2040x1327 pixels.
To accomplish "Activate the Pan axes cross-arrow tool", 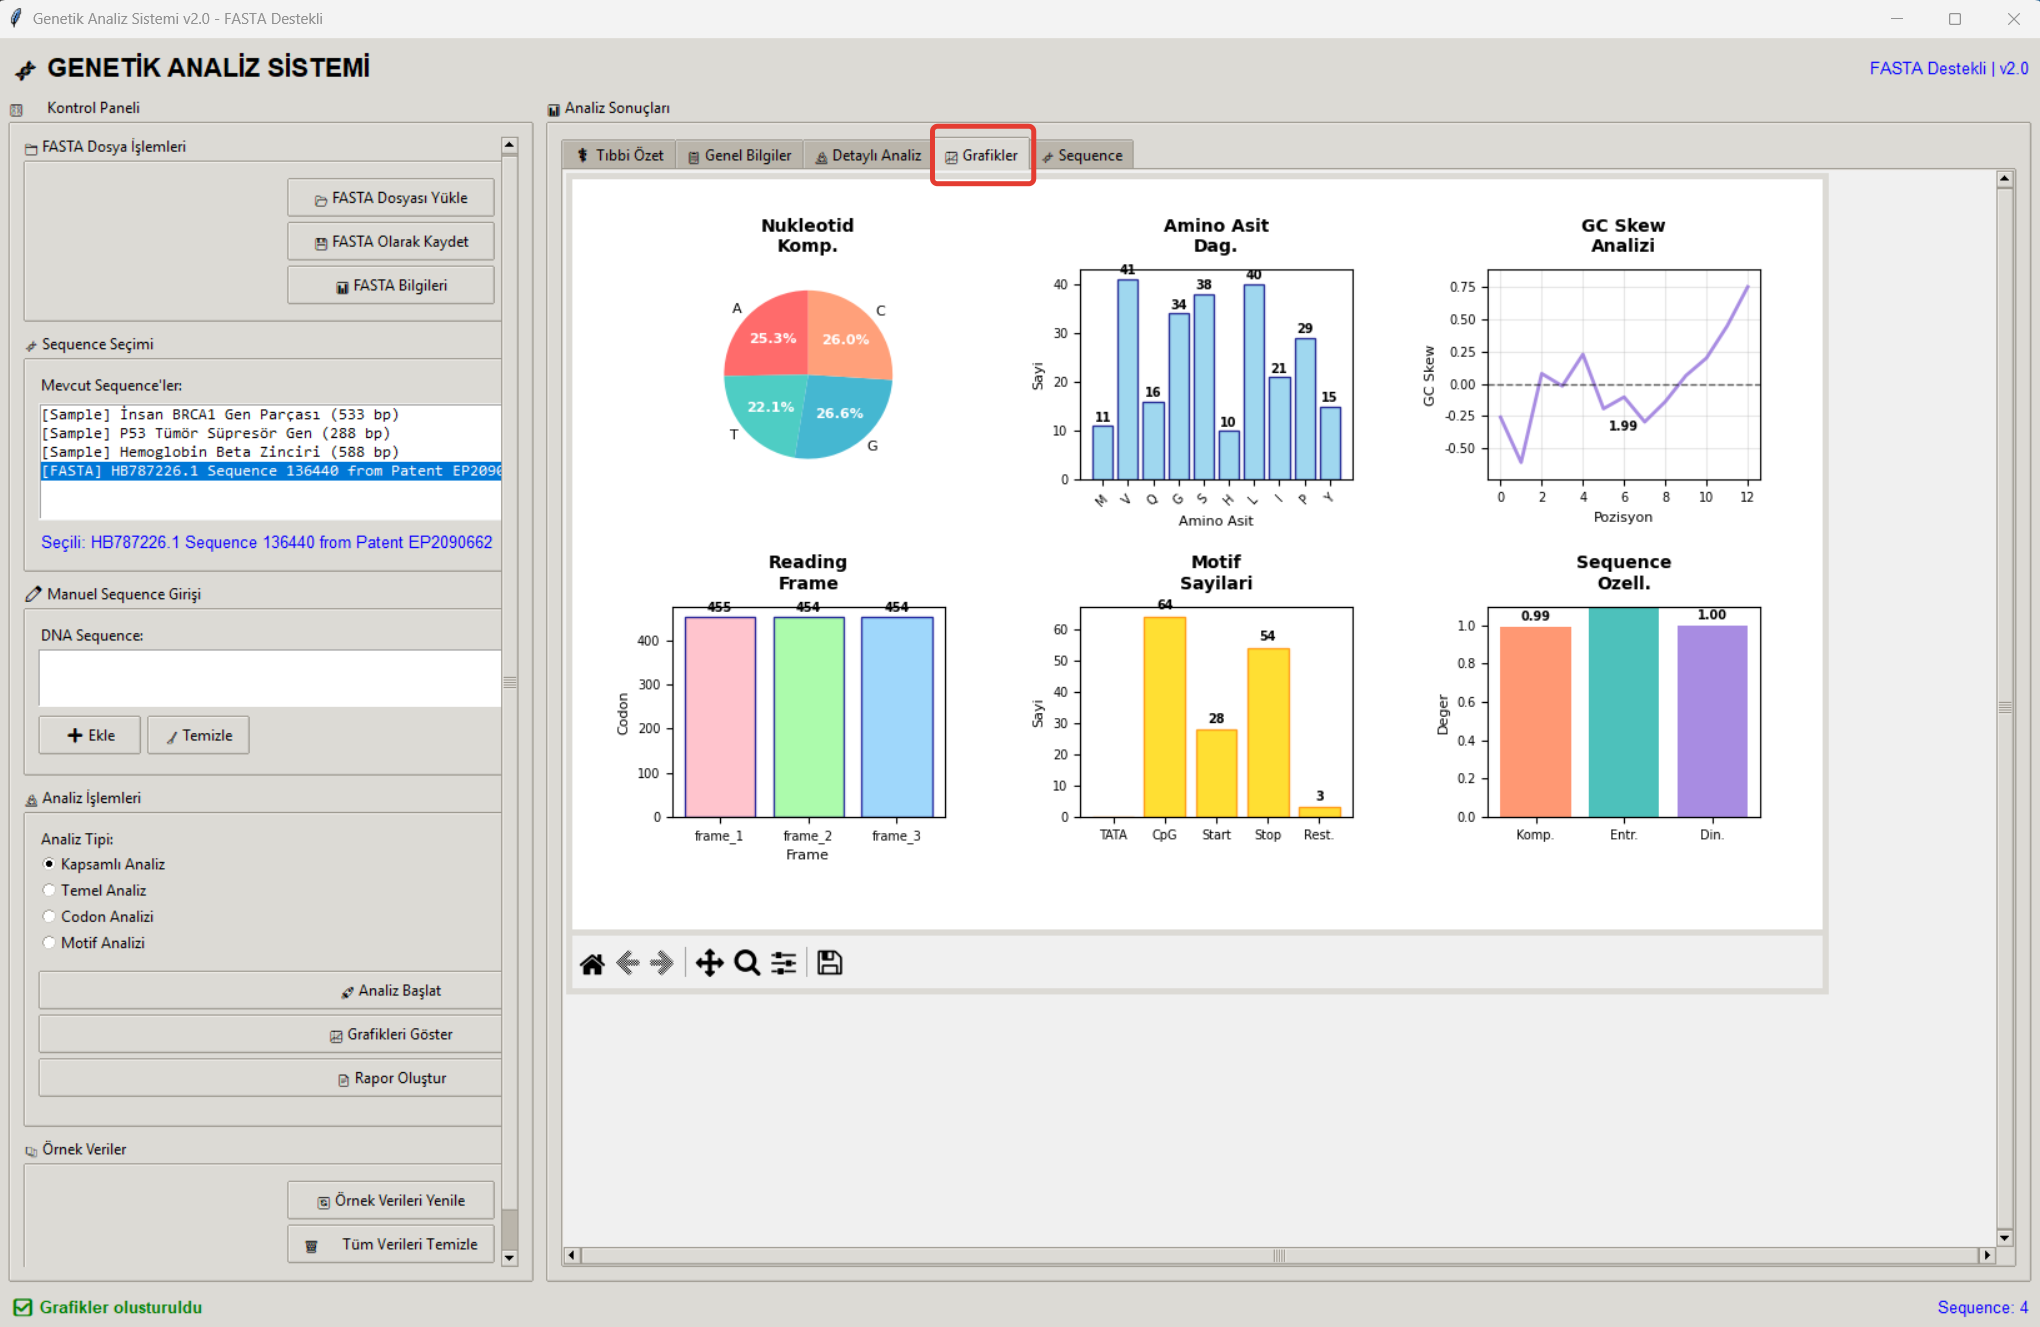I will (709, 963).
